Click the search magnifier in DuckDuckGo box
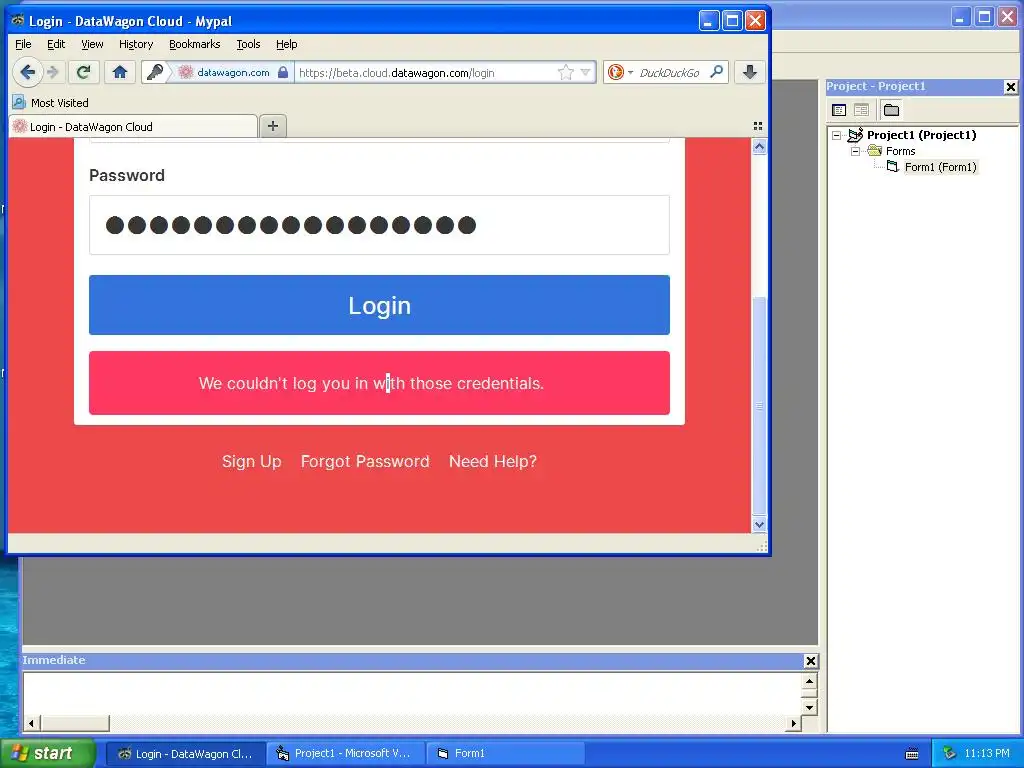 (x=716, y=72)
